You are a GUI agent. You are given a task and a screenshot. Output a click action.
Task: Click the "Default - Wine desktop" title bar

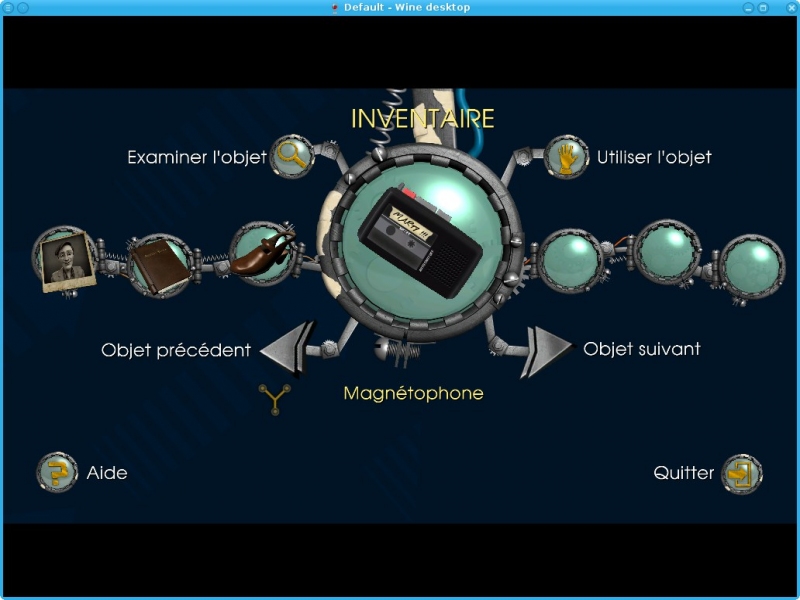point(400,7)
